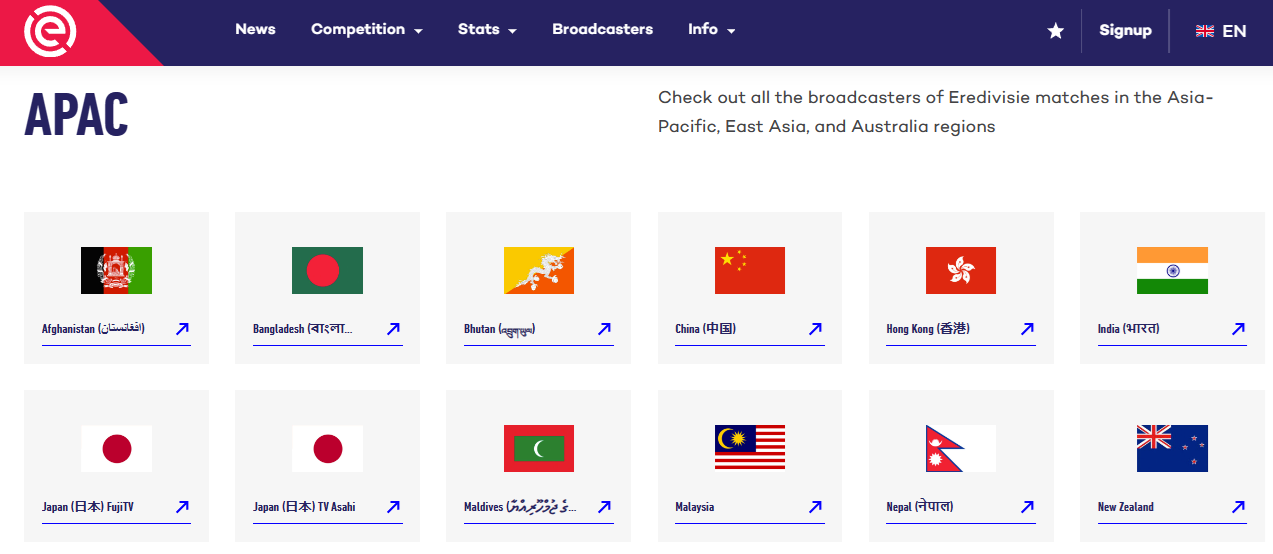The height and width of the screenshot is (554, 1273).
Task: Click the Bhutan flag image
Action: pyautogui.click(x=538, y=270)
